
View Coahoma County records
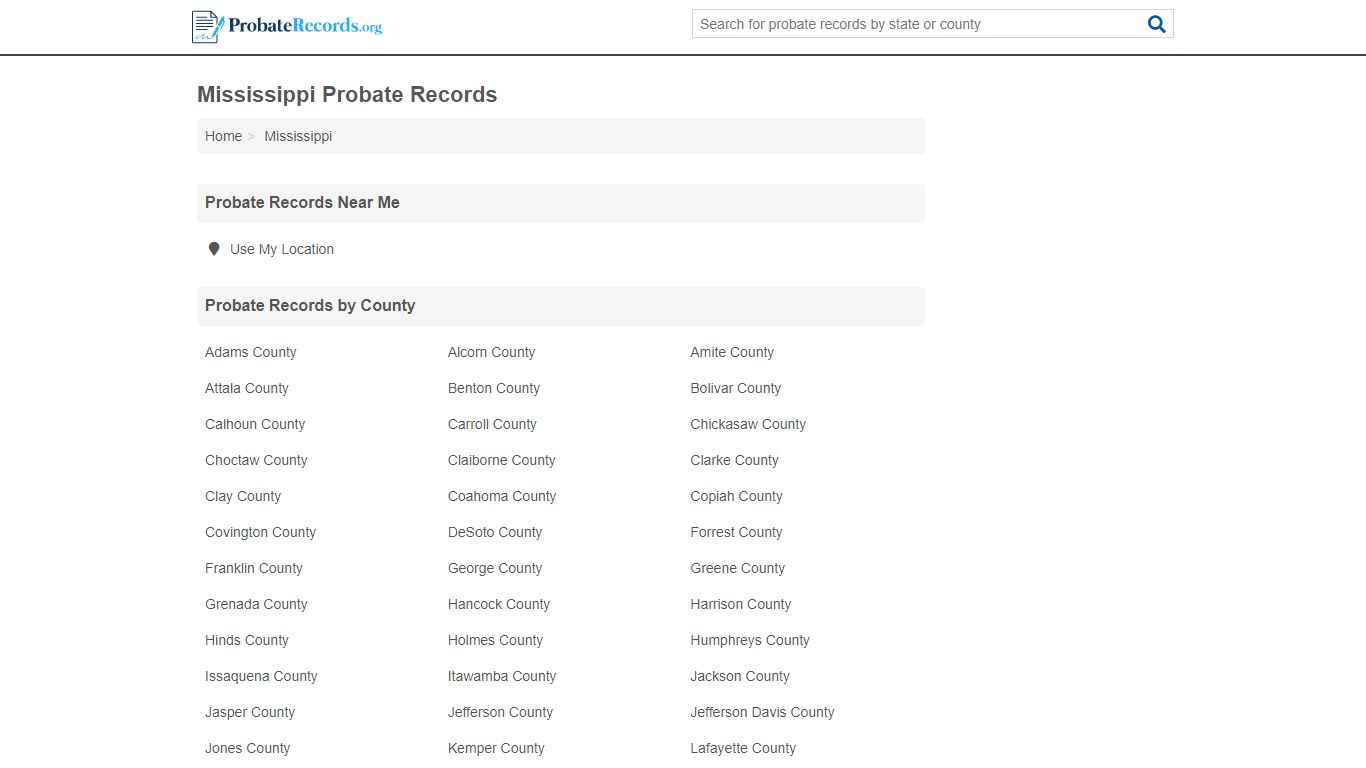tap(502, 496)
